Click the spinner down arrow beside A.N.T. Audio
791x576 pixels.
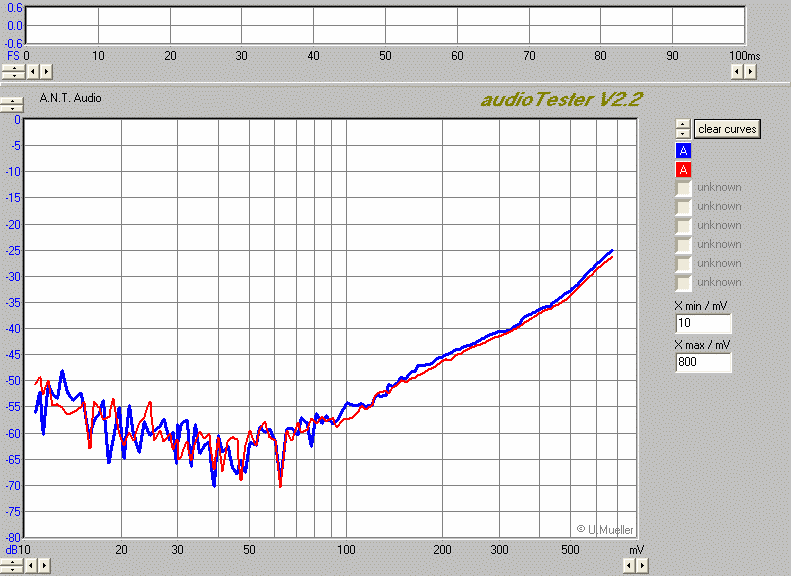pos(12,108)
